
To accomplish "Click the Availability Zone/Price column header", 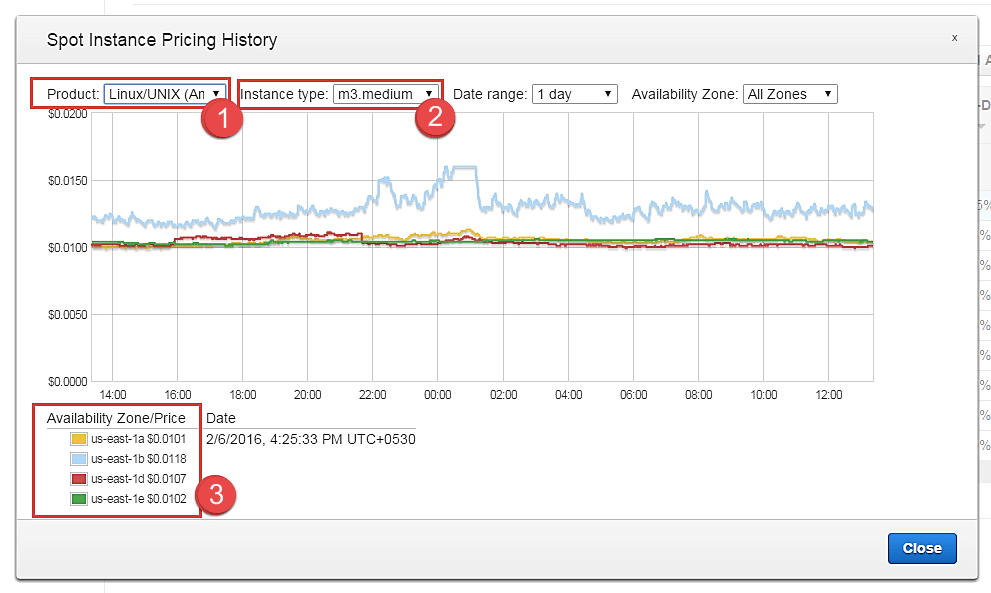I will pos(116,418).
